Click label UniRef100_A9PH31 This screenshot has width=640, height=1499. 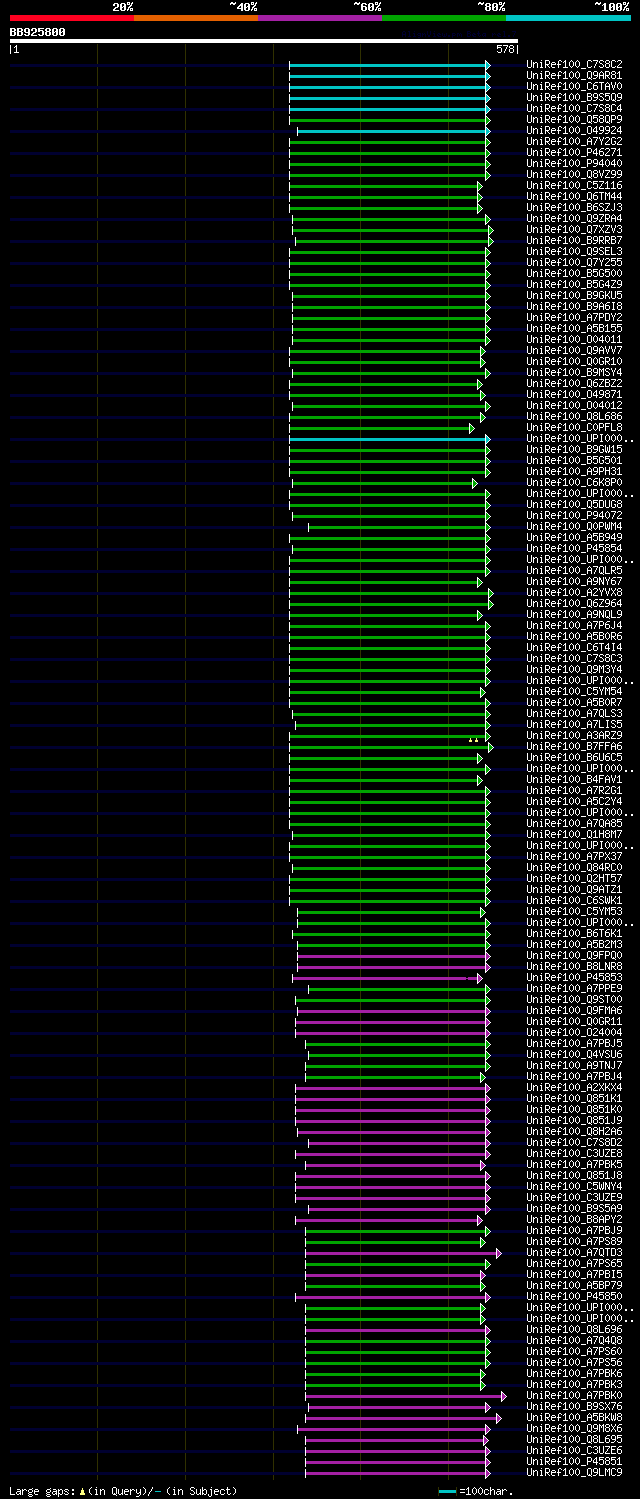(x=574, y=472)
